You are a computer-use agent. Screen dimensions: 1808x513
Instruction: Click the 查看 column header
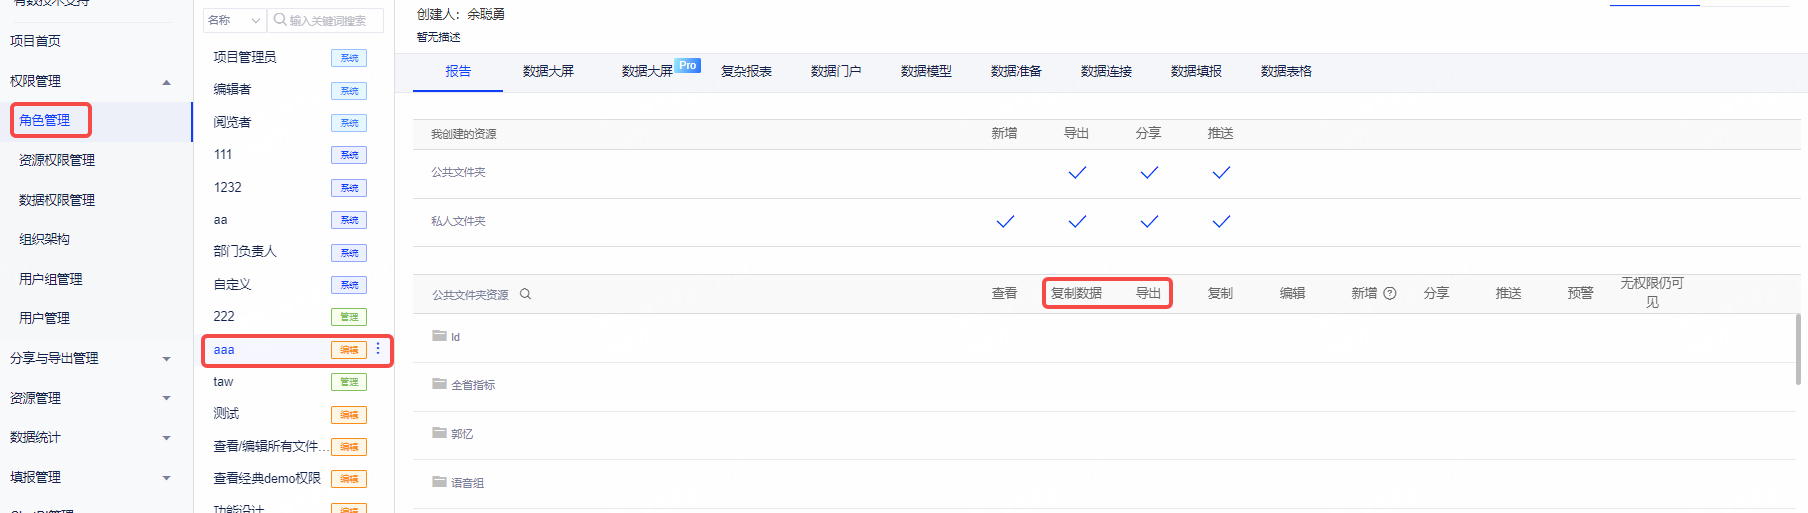click(x=1004, y=293)
